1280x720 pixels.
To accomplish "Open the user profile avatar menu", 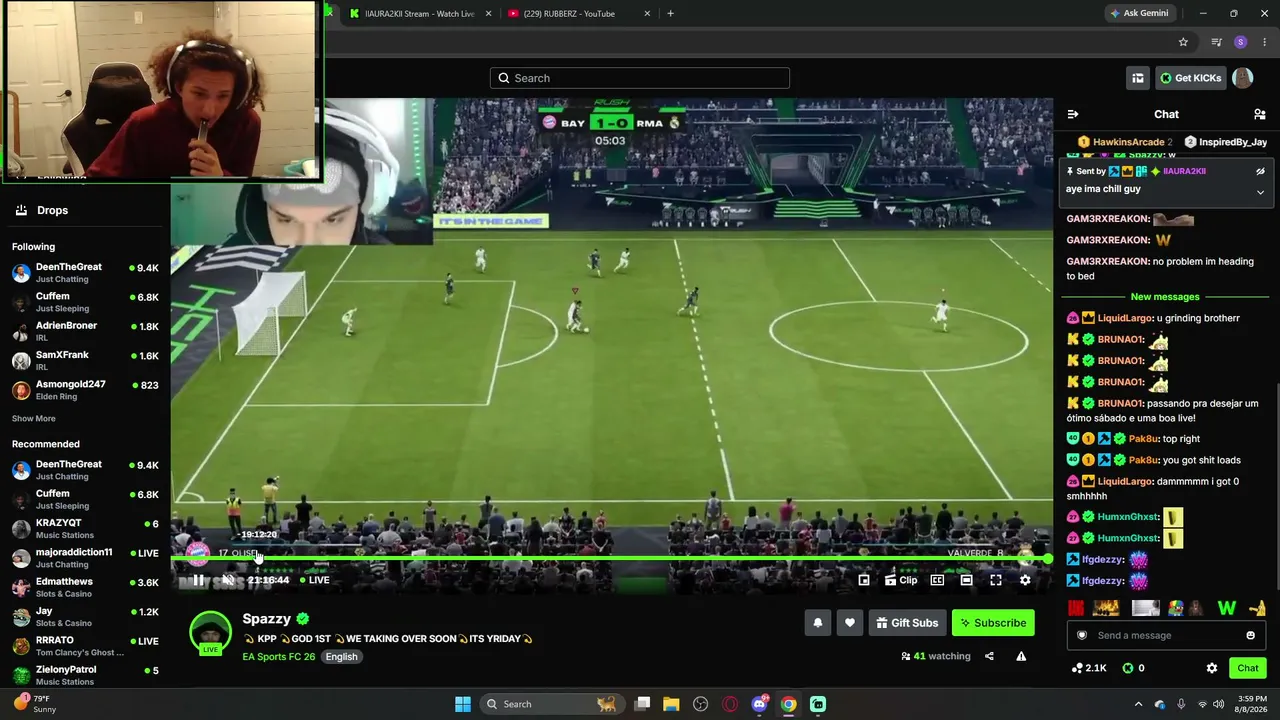I will (1243, 78).
